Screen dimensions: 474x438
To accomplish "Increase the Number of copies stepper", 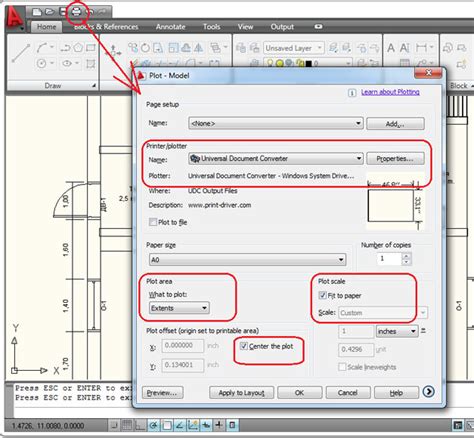I will click(x=406, y=256).
